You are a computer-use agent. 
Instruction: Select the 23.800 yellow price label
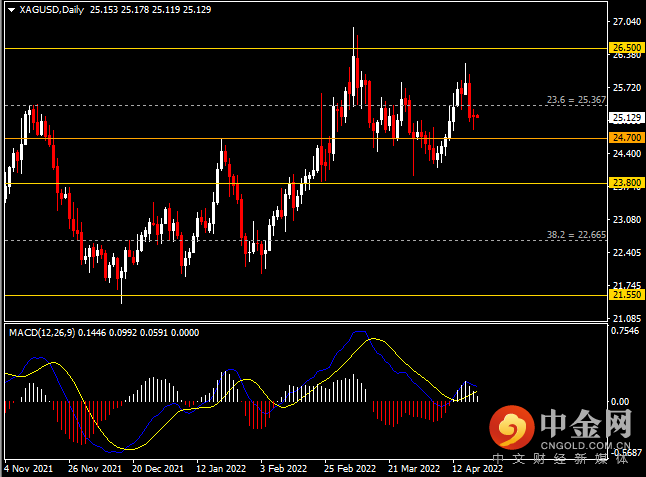[626, 182]
